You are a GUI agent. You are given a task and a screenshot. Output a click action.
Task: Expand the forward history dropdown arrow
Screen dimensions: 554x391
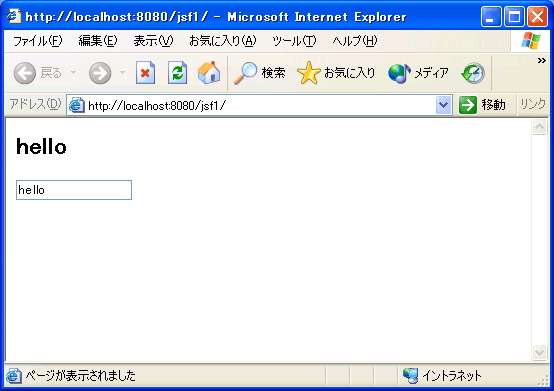pyautogui.click(x=122, y=73)
